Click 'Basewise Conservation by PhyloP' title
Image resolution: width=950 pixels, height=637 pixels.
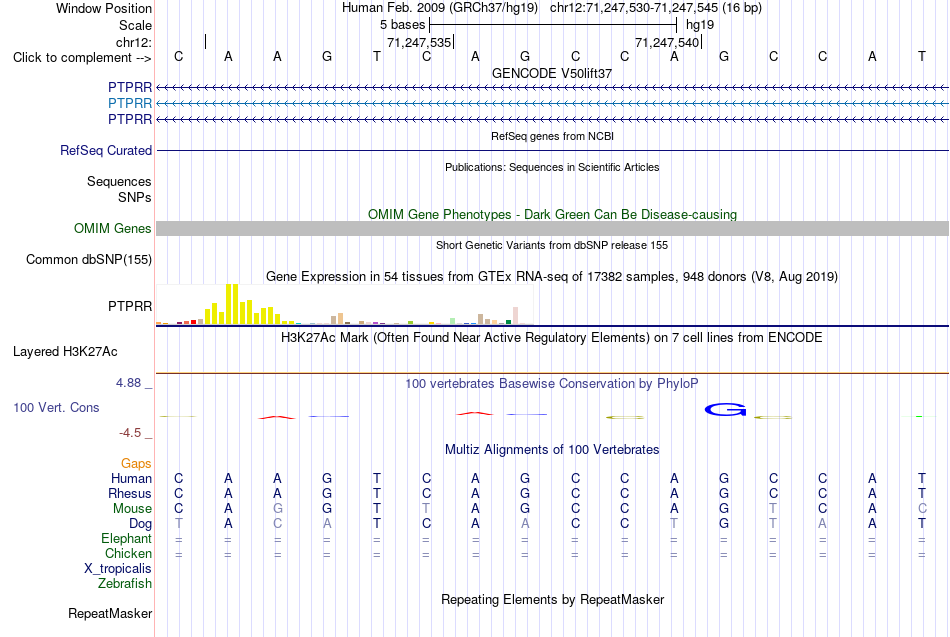(x=552, y=384)
